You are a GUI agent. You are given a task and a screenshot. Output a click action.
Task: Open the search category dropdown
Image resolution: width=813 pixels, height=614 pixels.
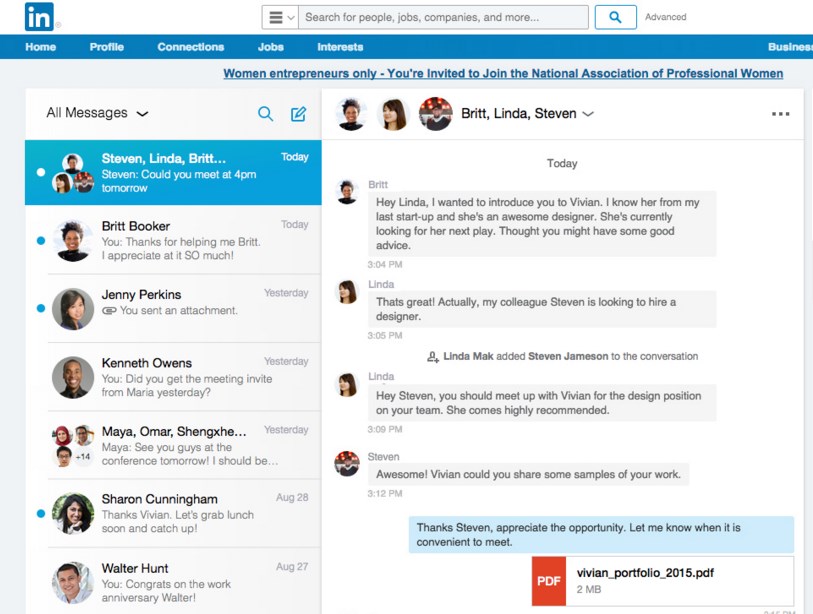tap(281, 18)
